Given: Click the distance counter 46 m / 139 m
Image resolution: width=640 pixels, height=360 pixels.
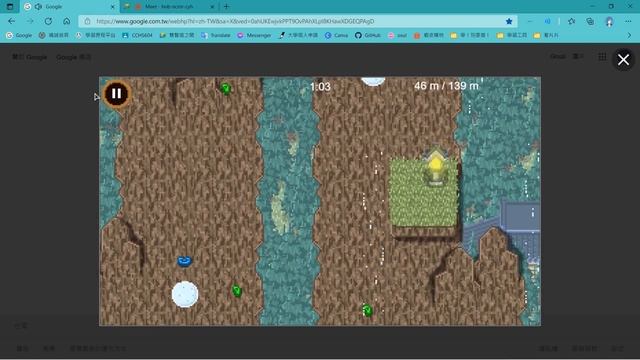Looking at the screenshot, I should click(446, 86).
